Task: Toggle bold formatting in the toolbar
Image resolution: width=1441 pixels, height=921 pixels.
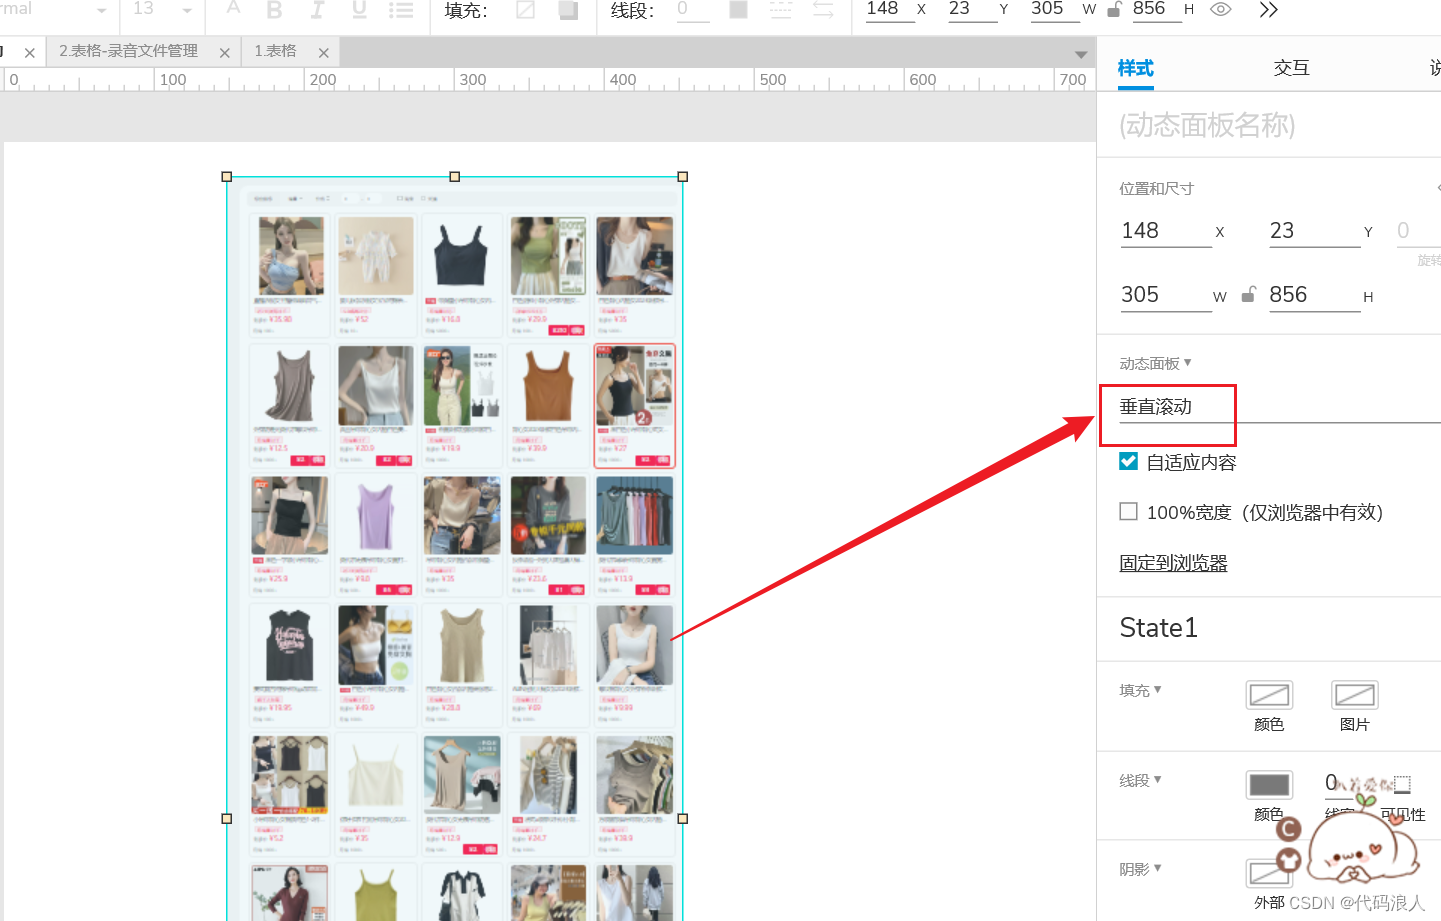Action: tap(274, 10)
